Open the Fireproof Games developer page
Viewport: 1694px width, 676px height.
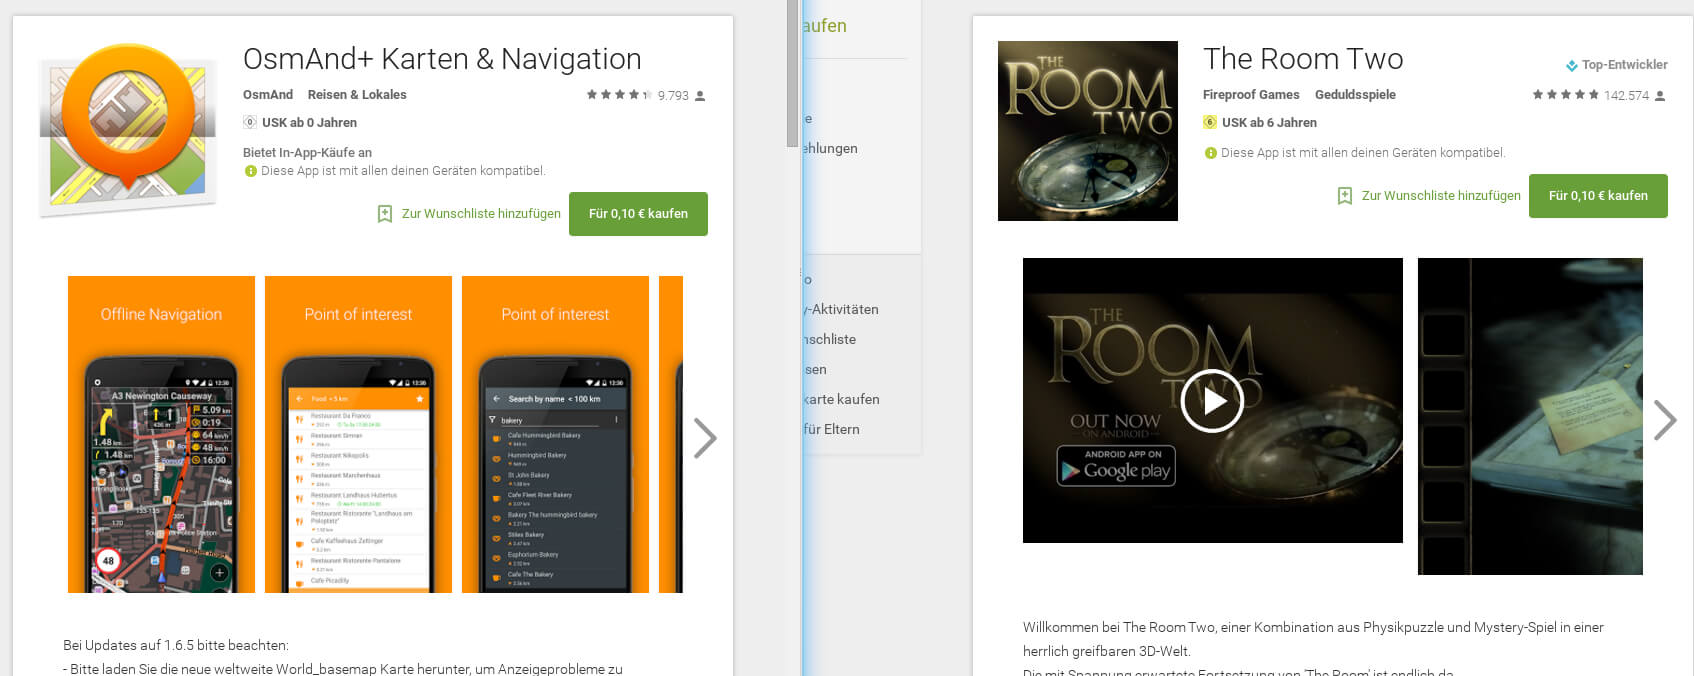[1251, 95]
